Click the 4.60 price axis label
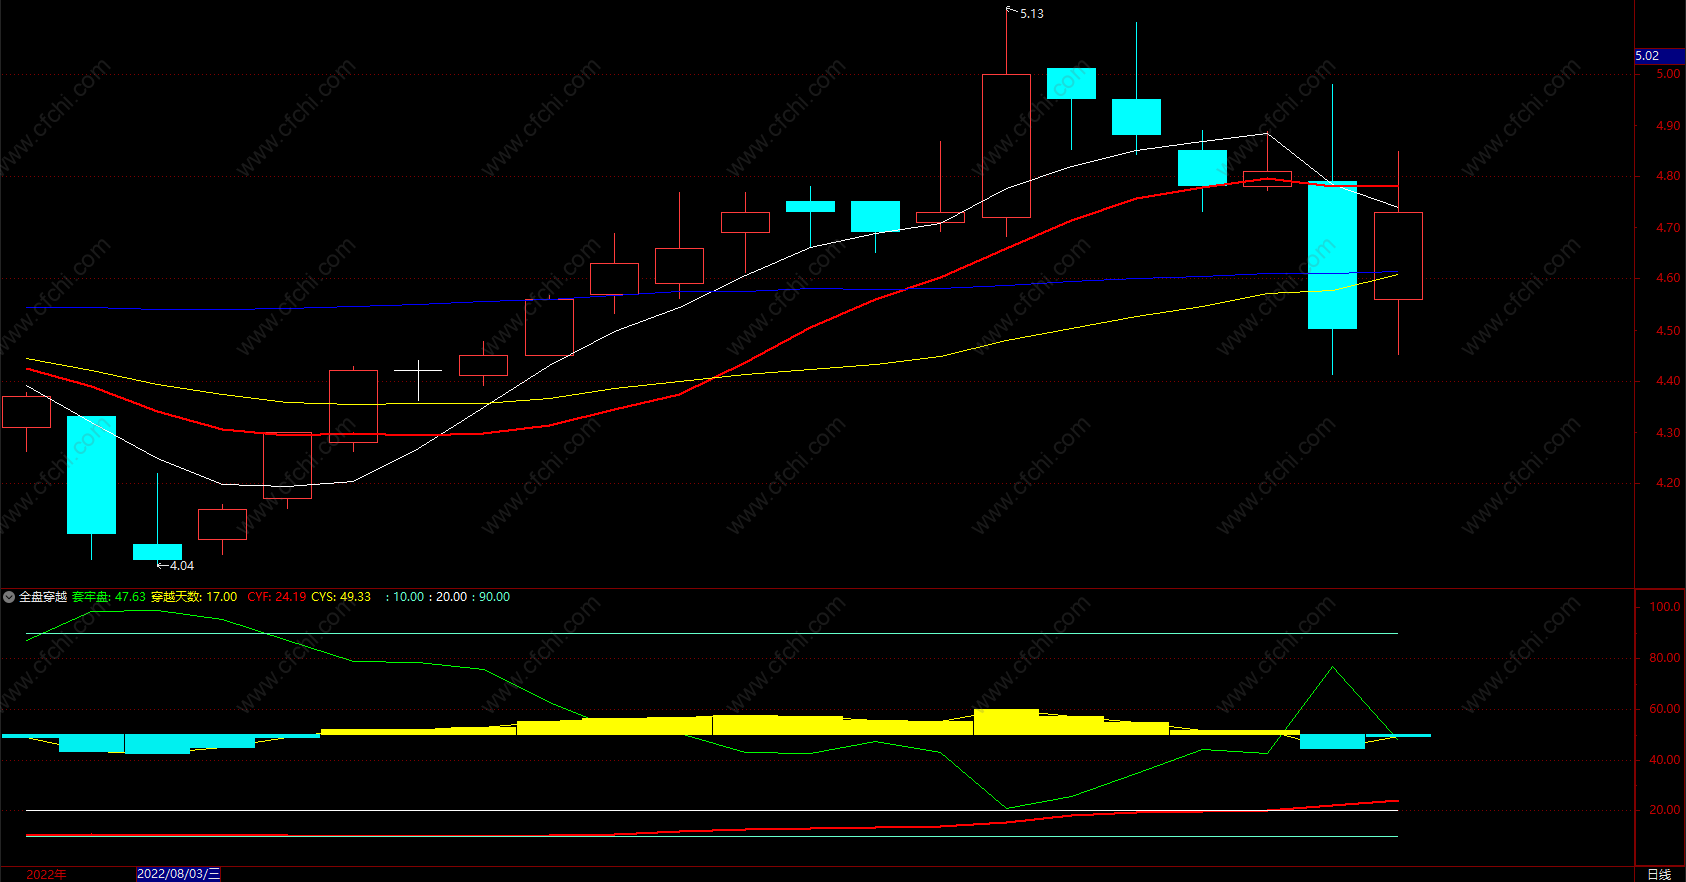 tap(1668, 278)
